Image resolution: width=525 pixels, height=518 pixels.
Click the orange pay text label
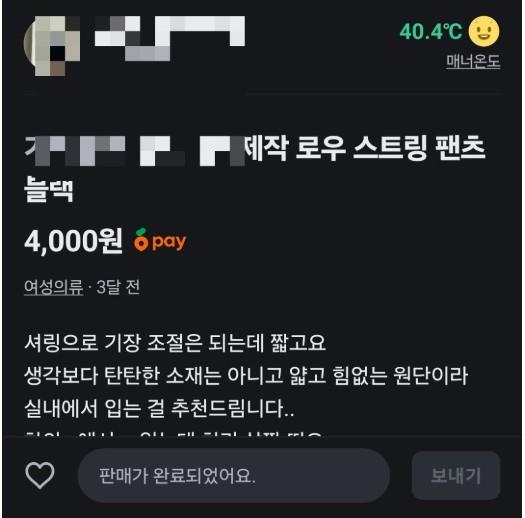(x=169, y=242)
